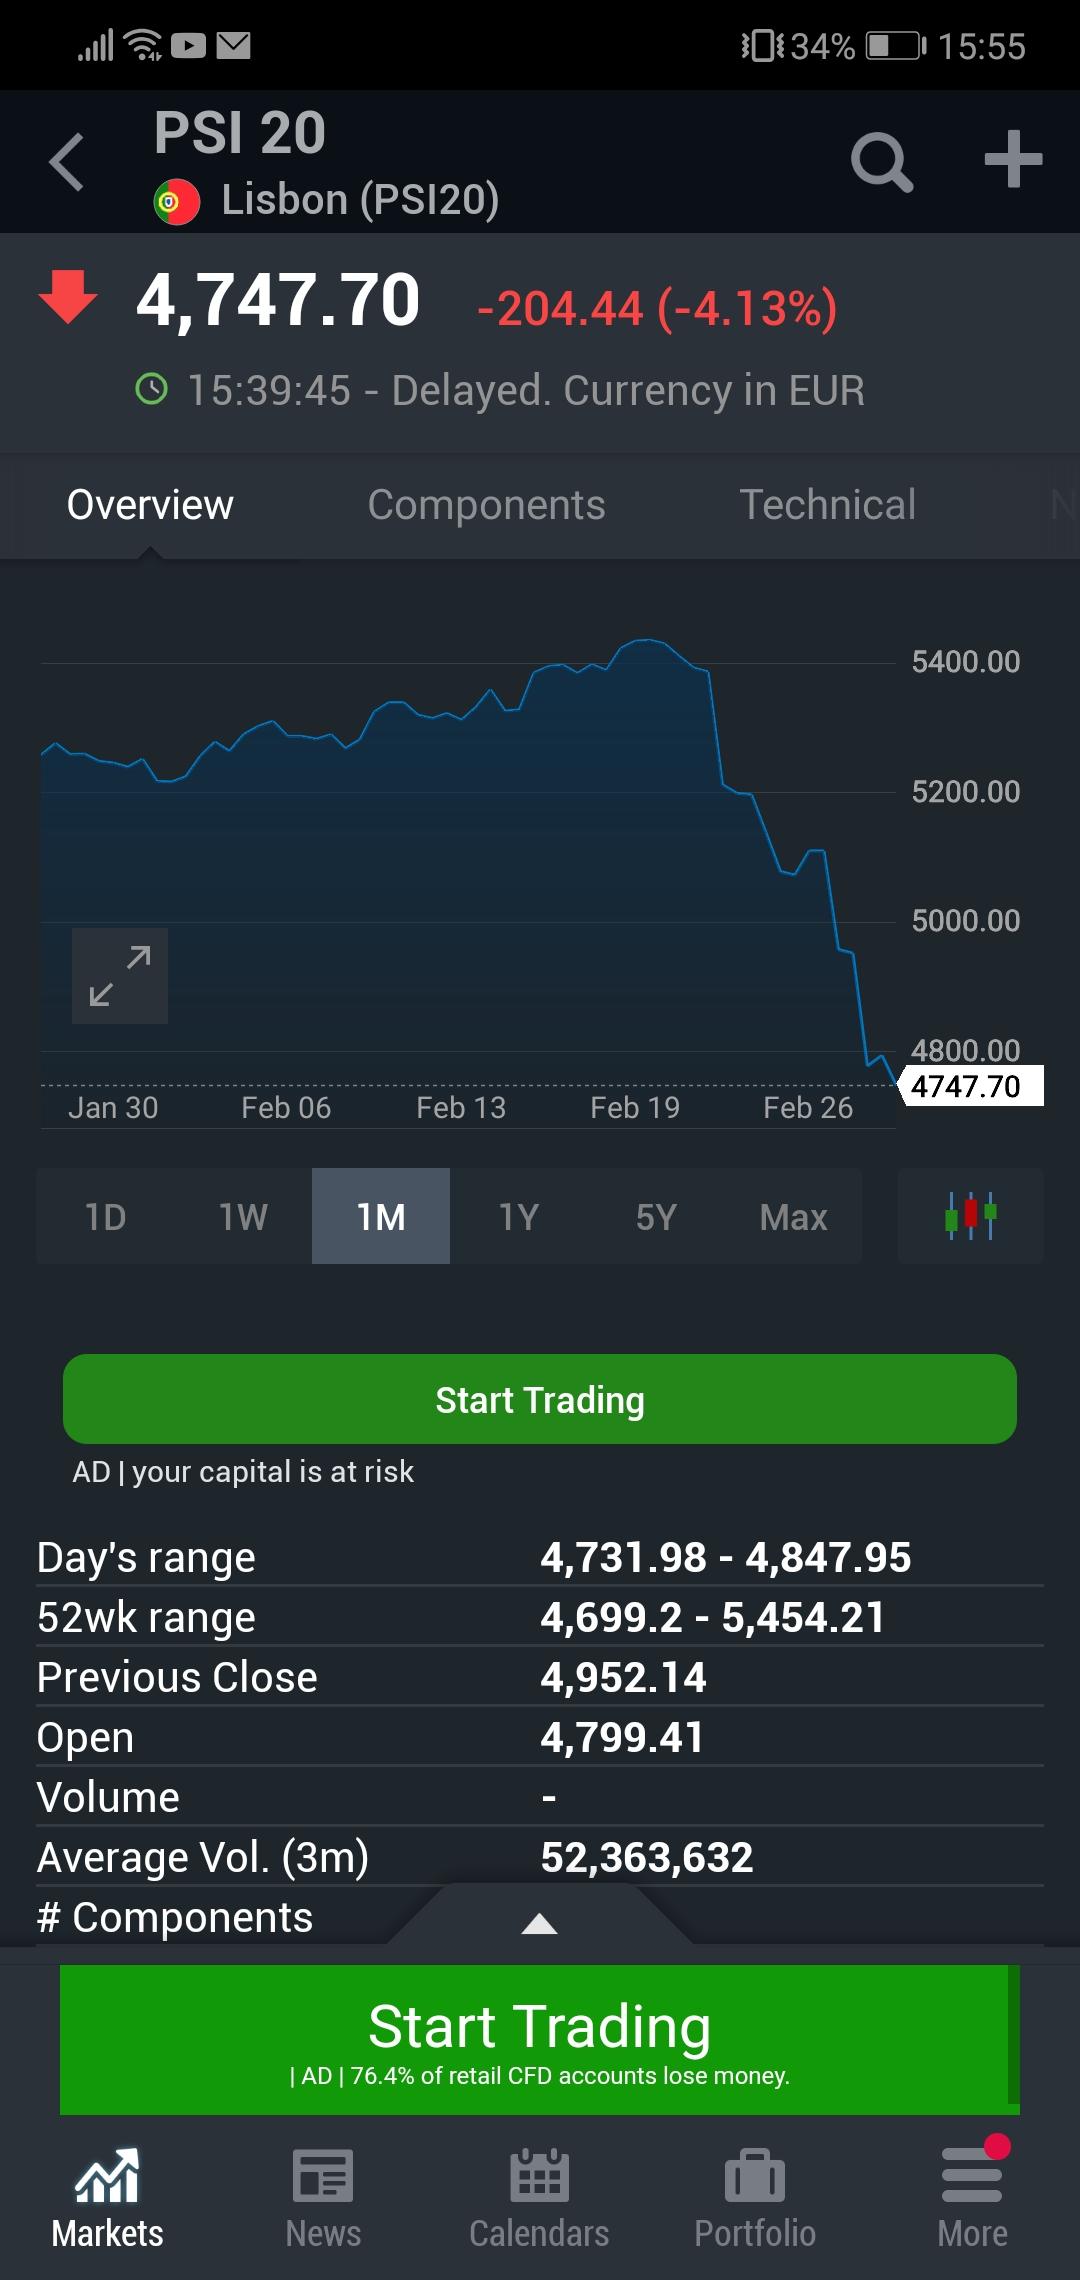This screenshot has width=1080, height=2280.
Task: Switch chart range to 5Y
Action: pos(656,1217)
